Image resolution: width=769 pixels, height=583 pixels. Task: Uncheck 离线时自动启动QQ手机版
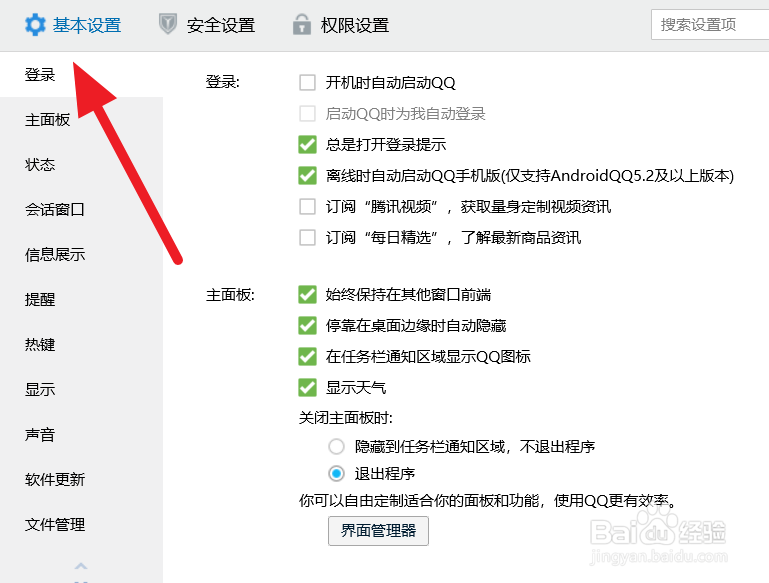tap(308, 176)
